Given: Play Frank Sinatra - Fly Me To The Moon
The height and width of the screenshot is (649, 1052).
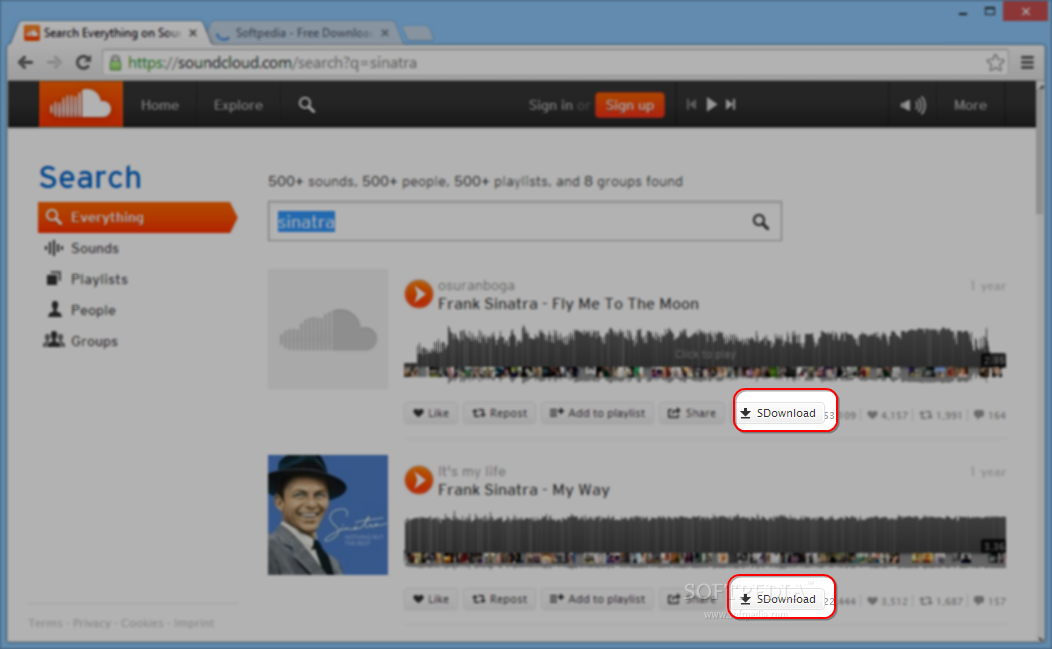Looking at the screenshot, I should point(419,294).
